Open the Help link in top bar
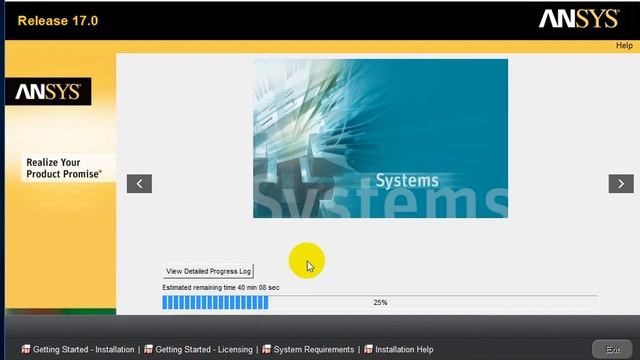The width and height of the screenshot is (640, 360). click(624, 45)
